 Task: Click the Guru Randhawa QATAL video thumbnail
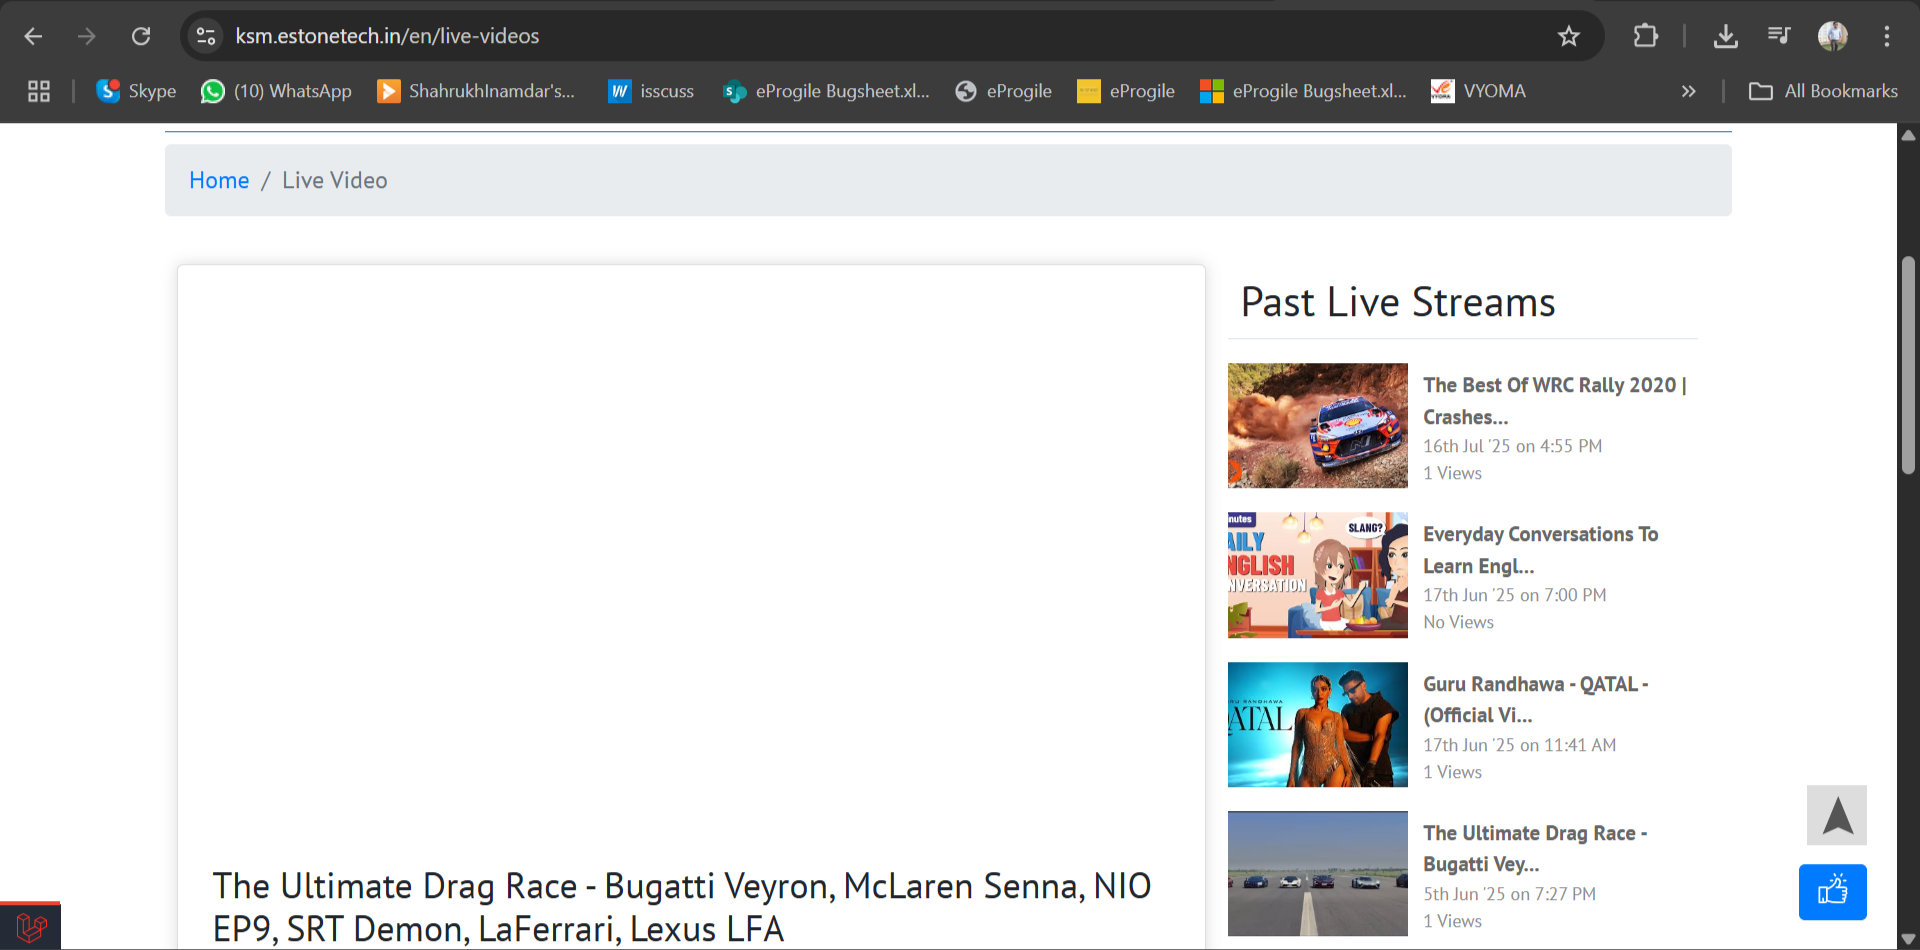[1317, 724]
